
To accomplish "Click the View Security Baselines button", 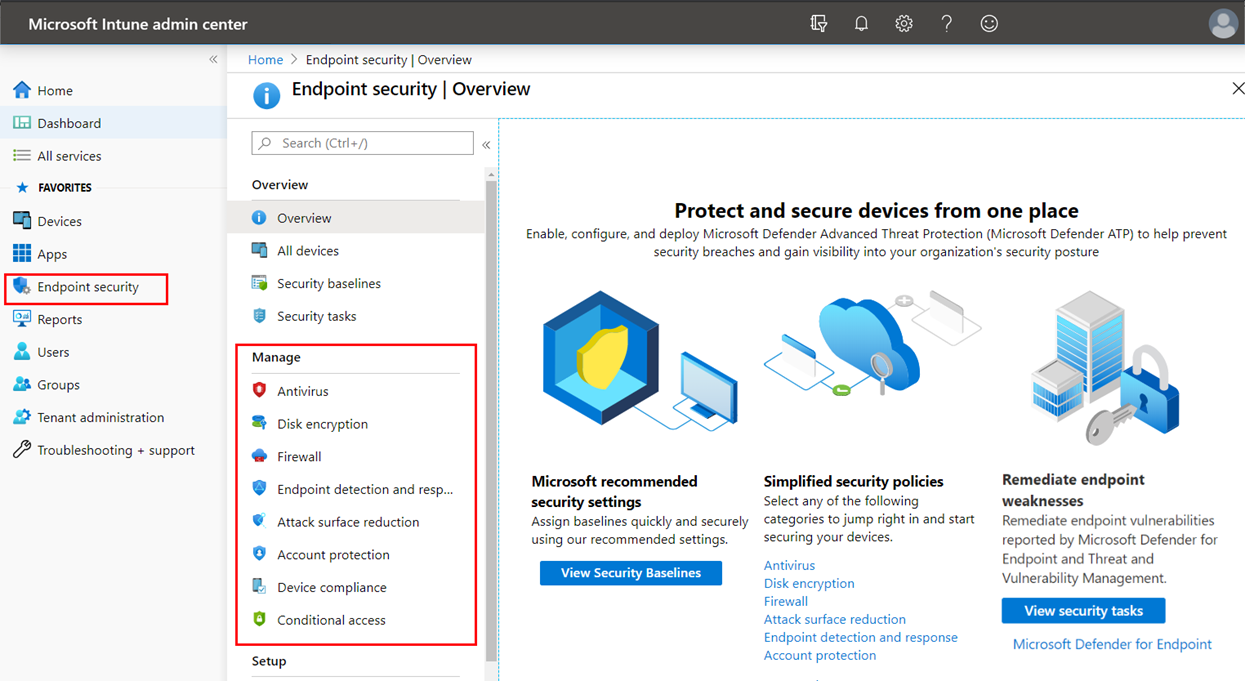I will [x=631, y=573].
